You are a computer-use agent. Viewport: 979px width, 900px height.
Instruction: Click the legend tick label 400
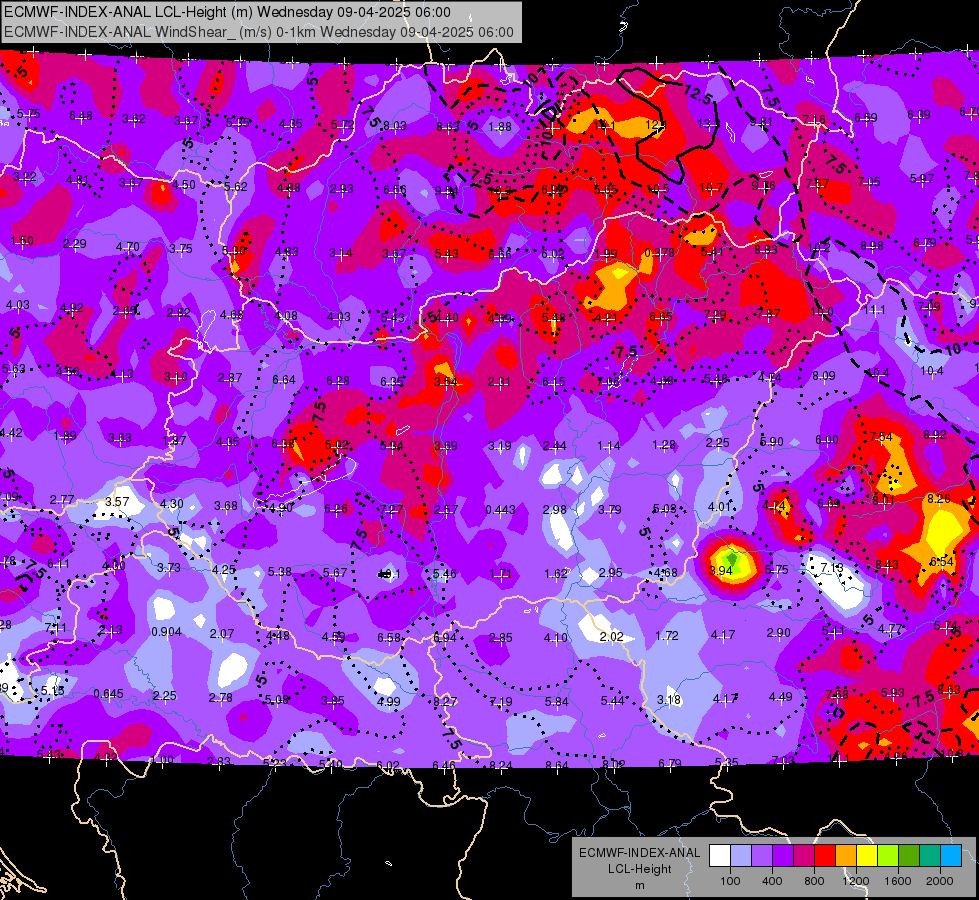click(x=772, y=881)
